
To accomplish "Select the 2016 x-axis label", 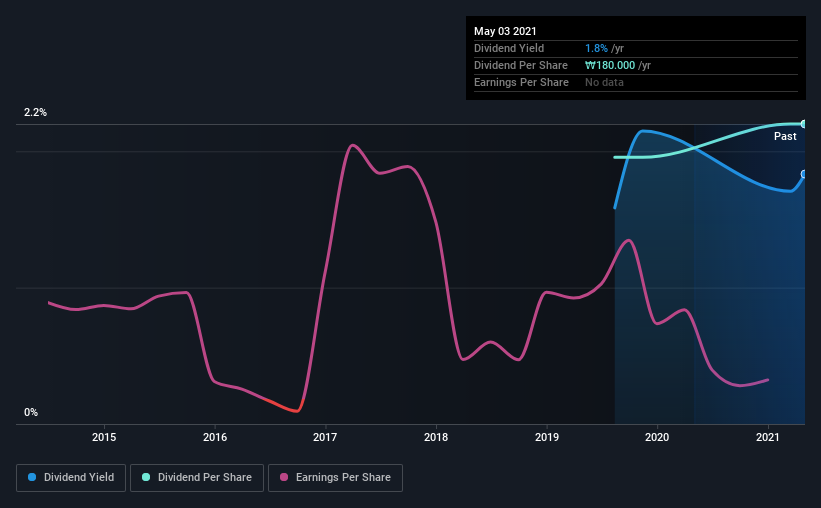I will click(215, 437).
